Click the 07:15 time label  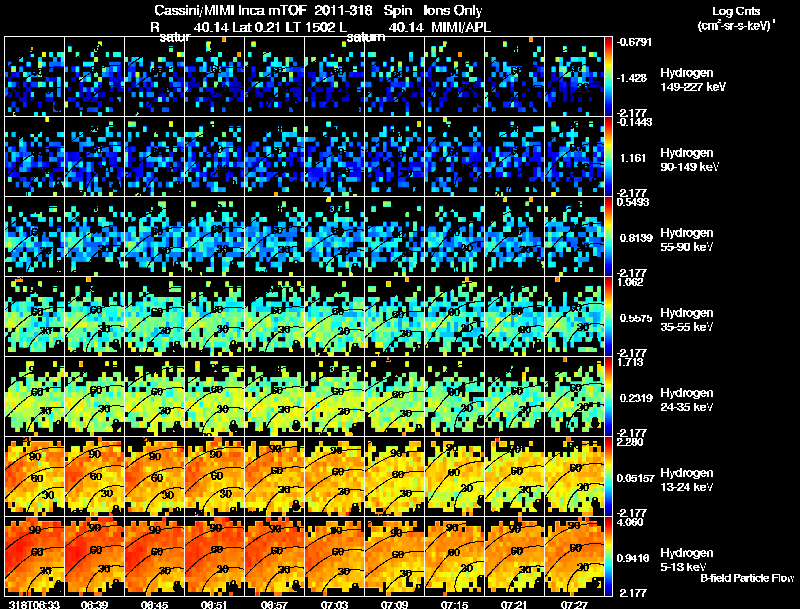(454, 604)
